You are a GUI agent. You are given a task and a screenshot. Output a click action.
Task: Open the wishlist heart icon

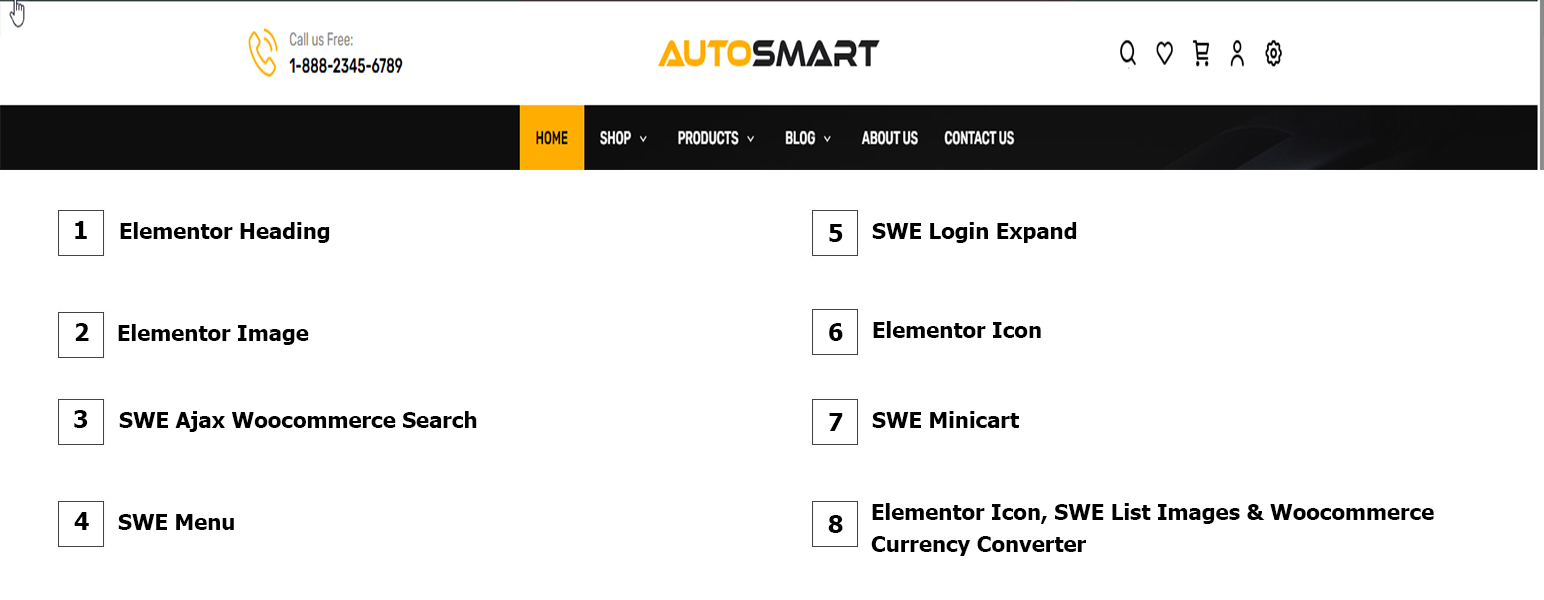[x=1164, y=53]
